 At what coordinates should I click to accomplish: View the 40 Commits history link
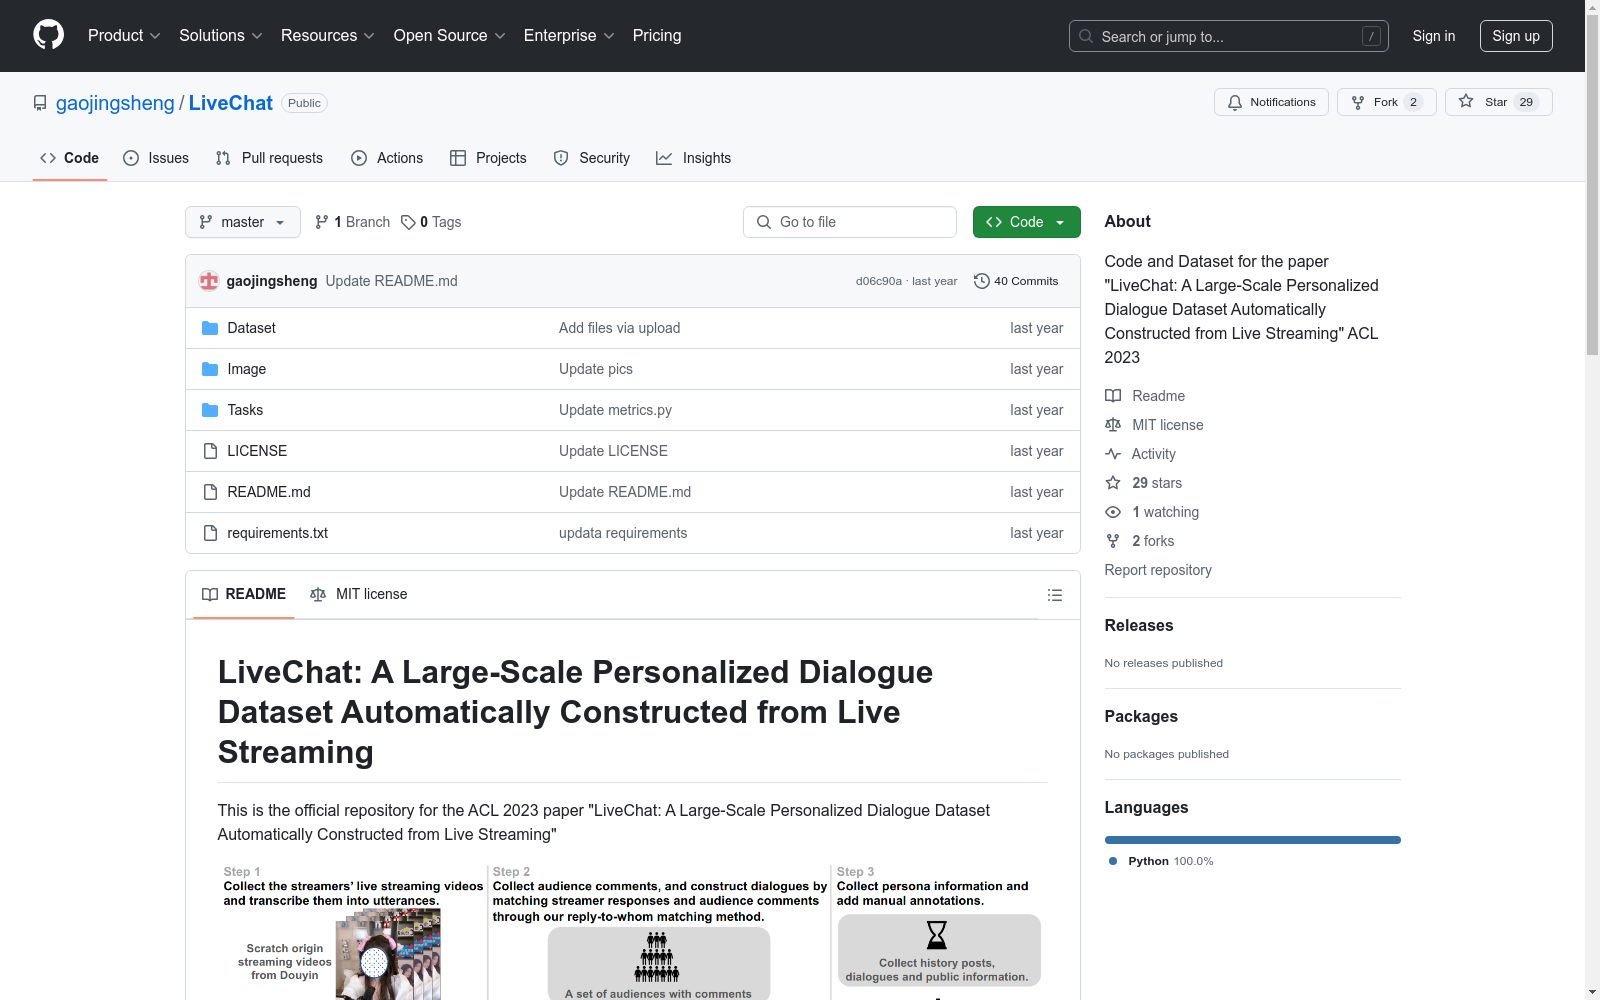[x=1016, y=281]
